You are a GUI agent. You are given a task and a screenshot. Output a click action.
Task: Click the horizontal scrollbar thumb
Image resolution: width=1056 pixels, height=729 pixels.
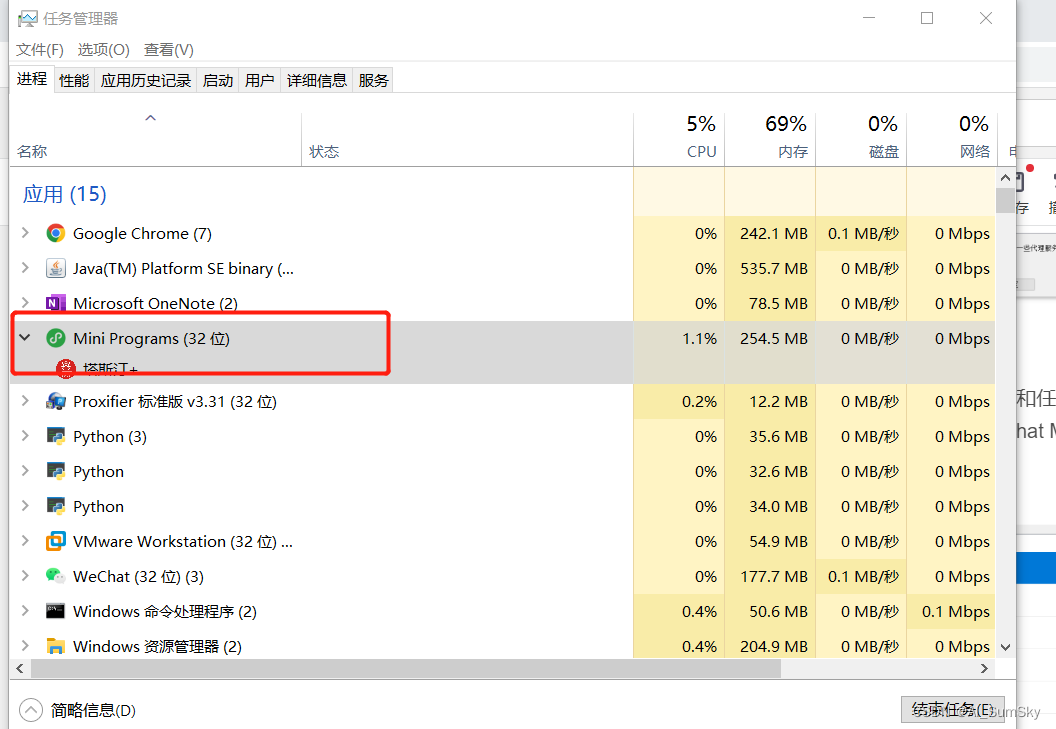[x=406, y=668]
